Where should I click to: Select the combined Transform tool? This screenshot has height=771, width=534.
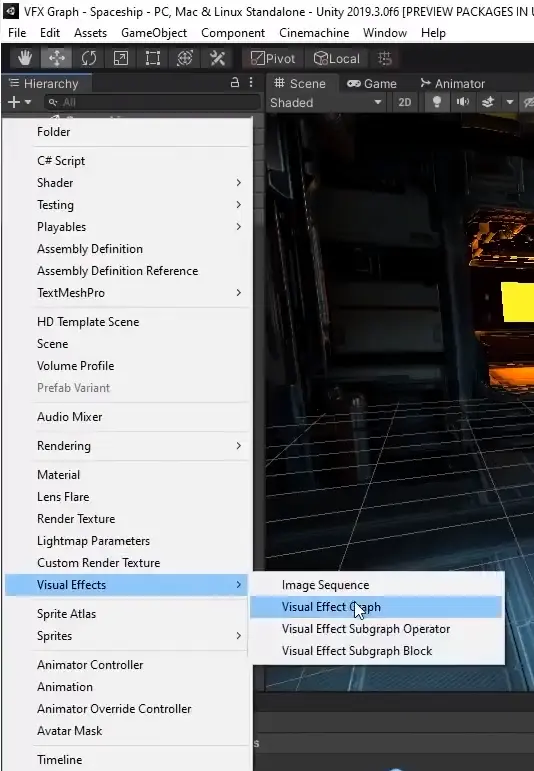click(x=185, y=59)
